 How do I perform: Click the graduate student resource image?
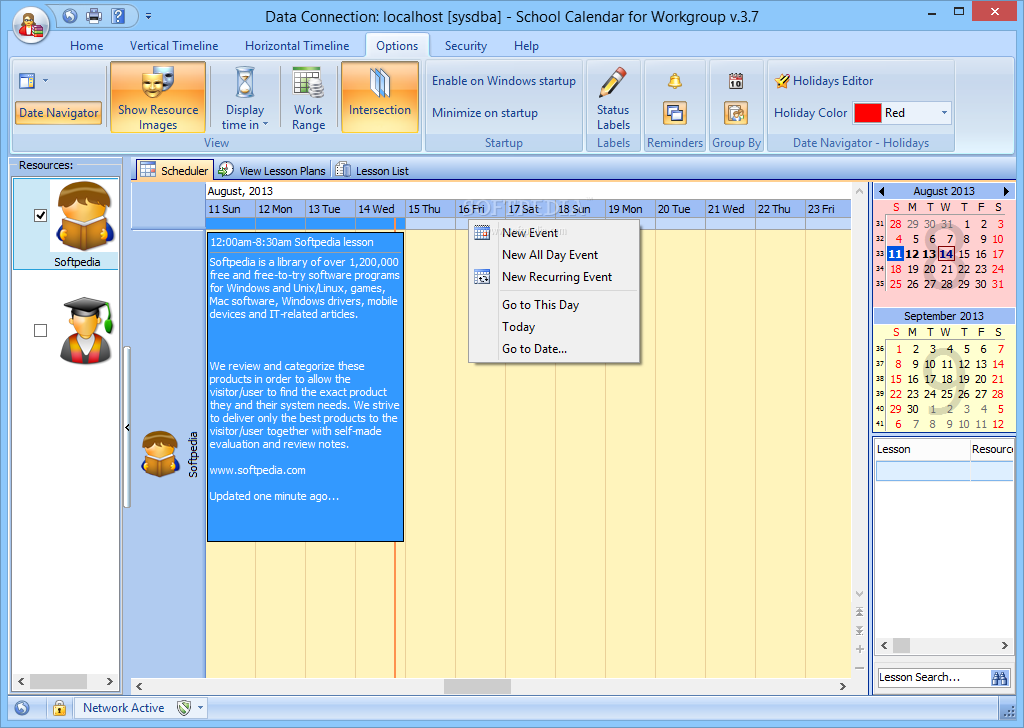click(86, 330)
